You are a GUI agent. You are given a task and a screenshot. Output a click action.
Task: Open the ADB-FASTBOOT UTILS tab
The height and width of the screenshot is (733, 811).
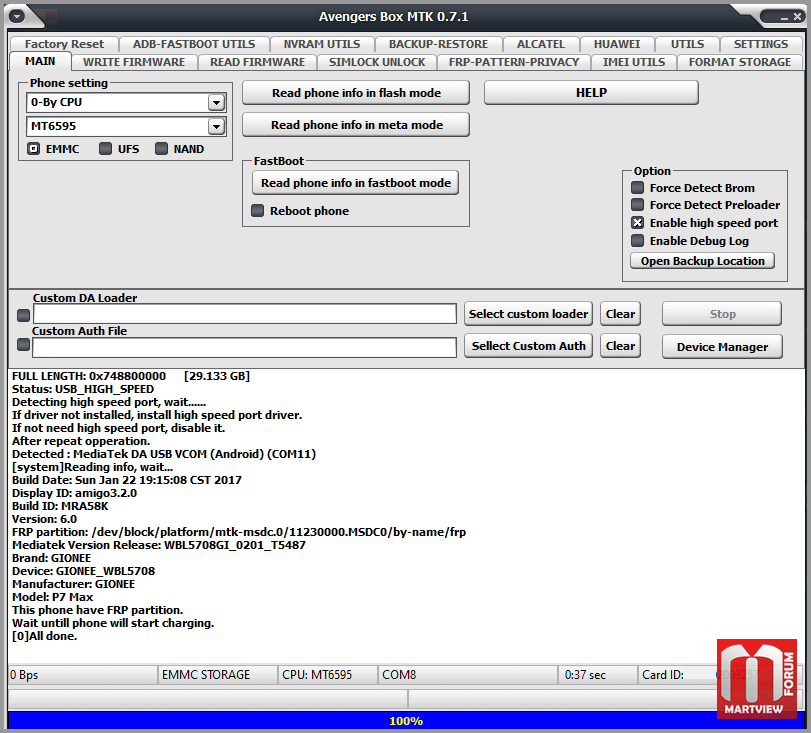tap(194, 44)
